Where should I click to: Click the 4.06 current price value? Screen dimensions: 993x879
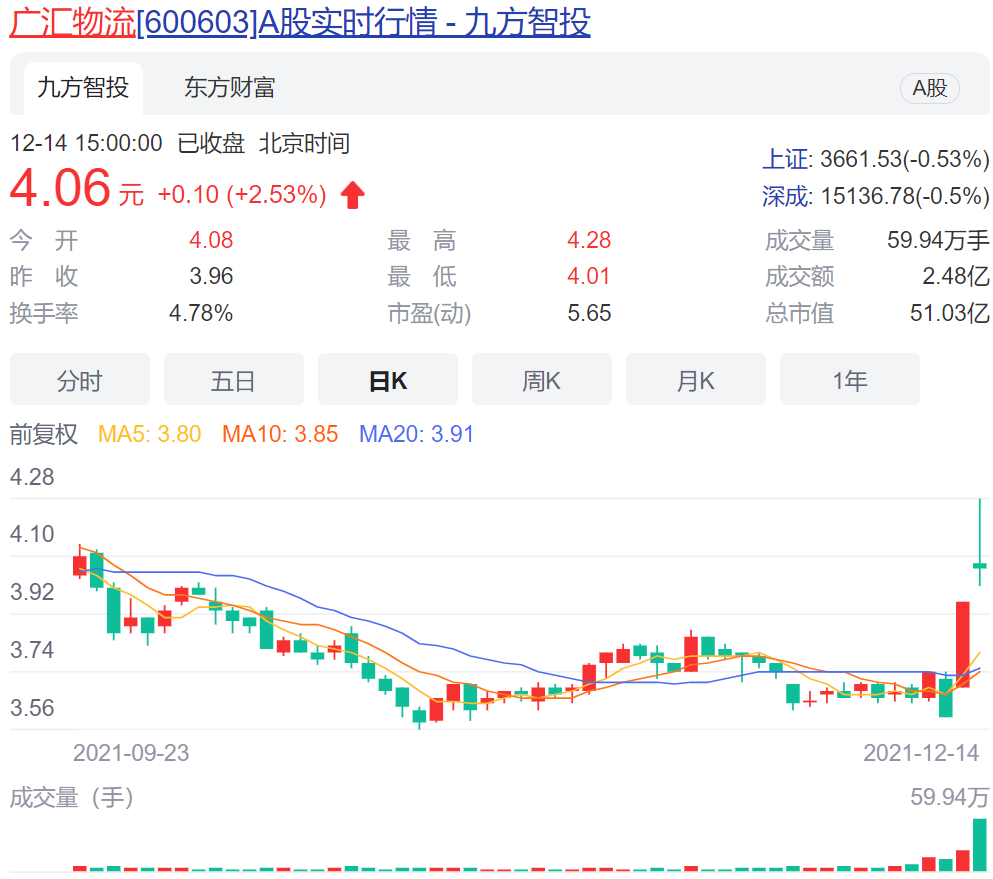click(x=60, y=189)
